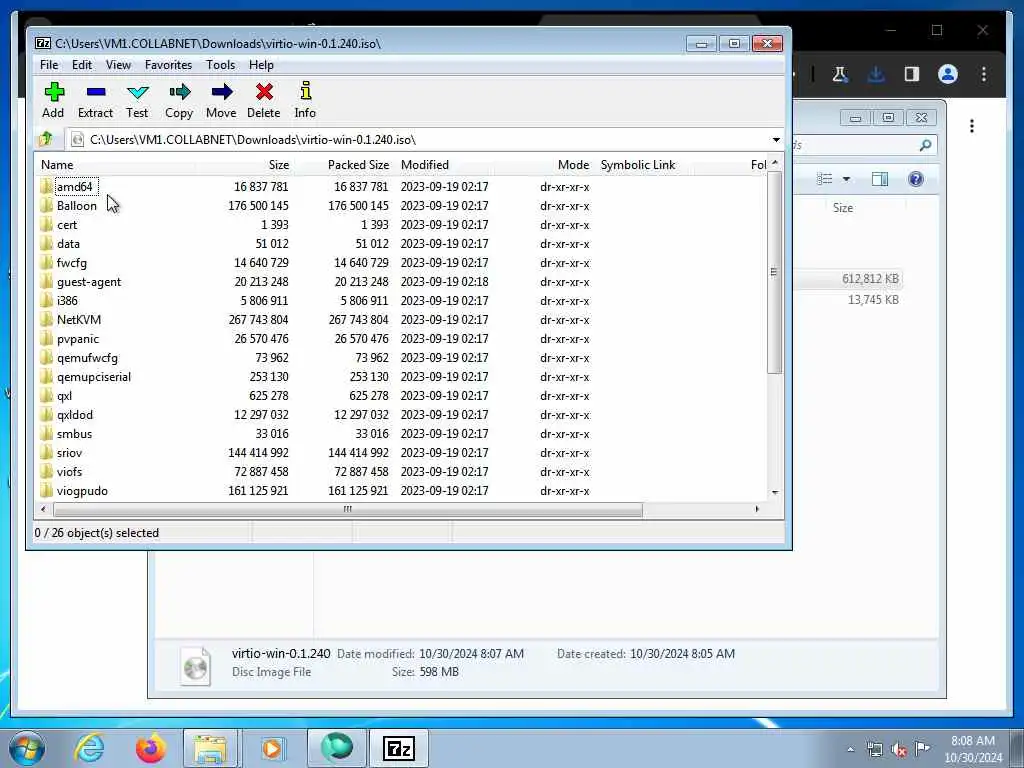Click the horizontal scrollbar thumb
The image size is (1024, 768).
(347, 509)
